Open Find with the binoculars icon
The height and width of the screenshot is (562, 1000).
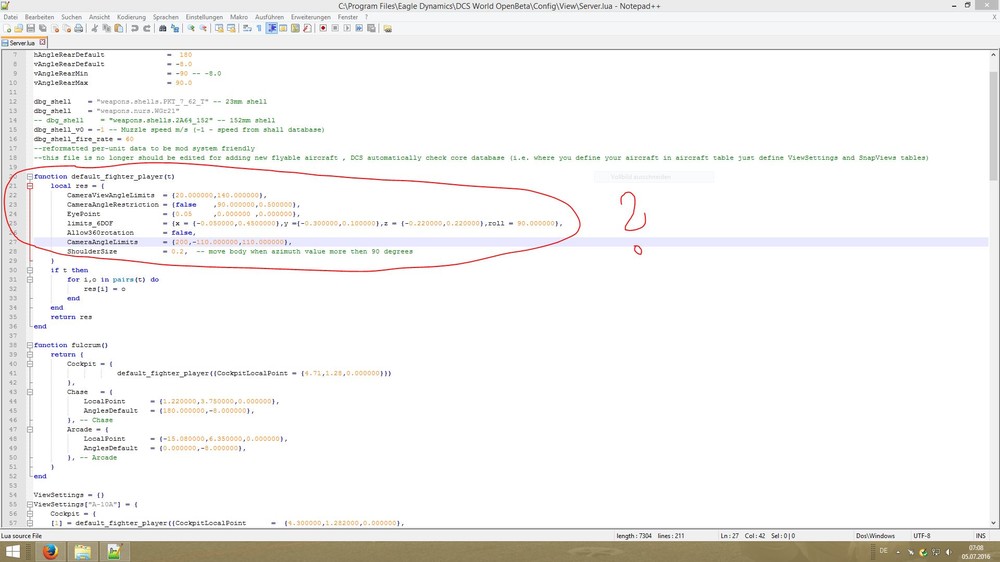pos(163,28)
